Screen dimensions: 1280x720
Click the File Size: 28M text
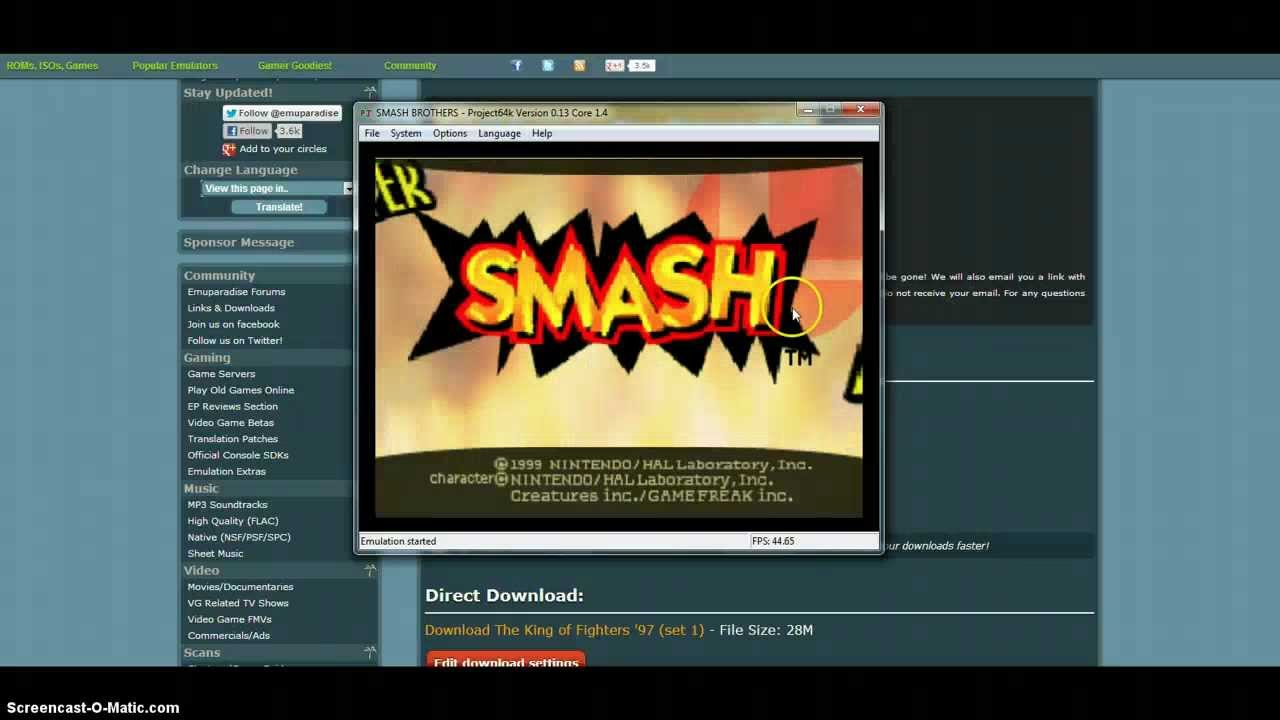766,630
